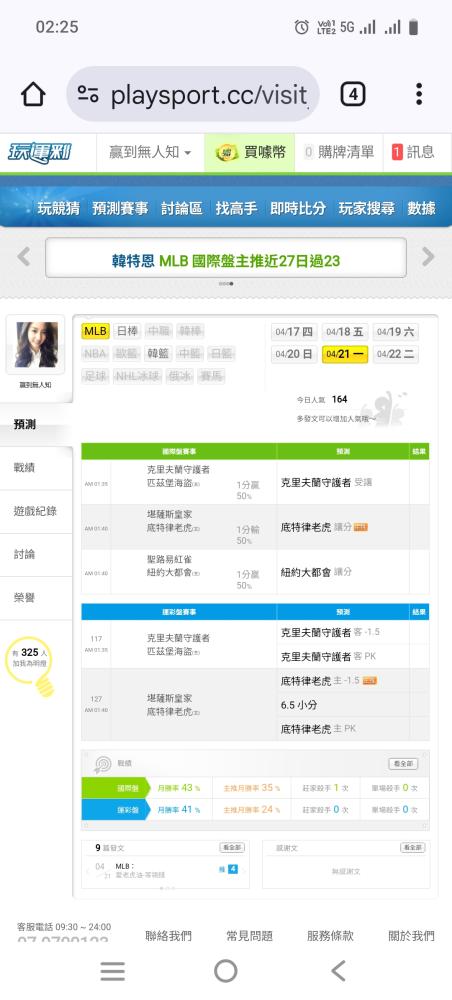Click 克里夫蘭守護者 客 -1.5 prediction
Screen dimensions: 452x1000
coord(330,632)
